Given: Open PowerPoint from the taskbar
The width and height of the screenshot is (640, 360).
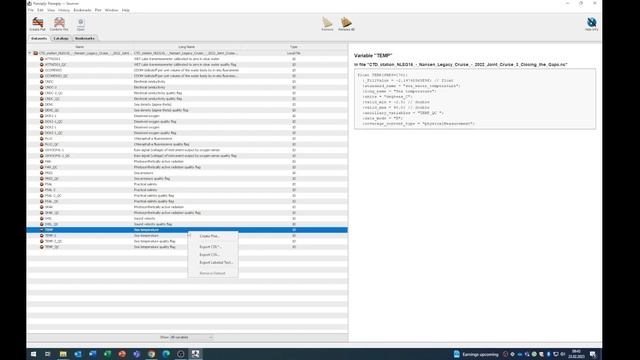Looking at the screenshot, I should point(122,354).
